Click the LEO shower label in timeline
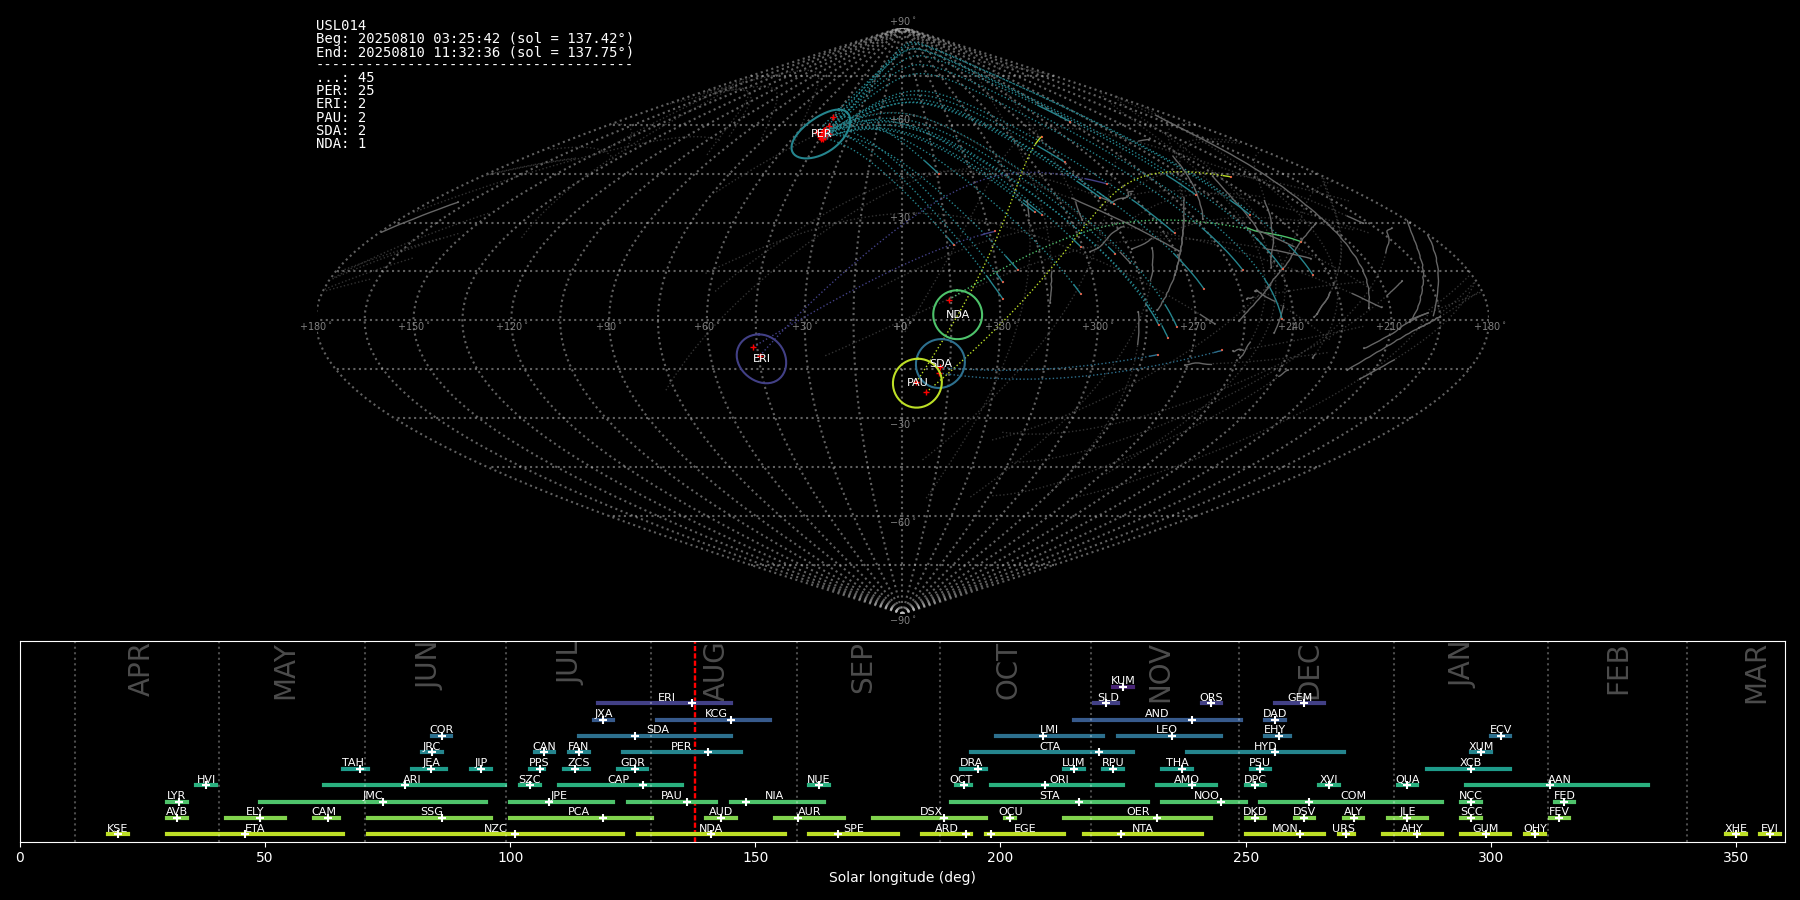The image size is (1800, 900). [1167, 730]
